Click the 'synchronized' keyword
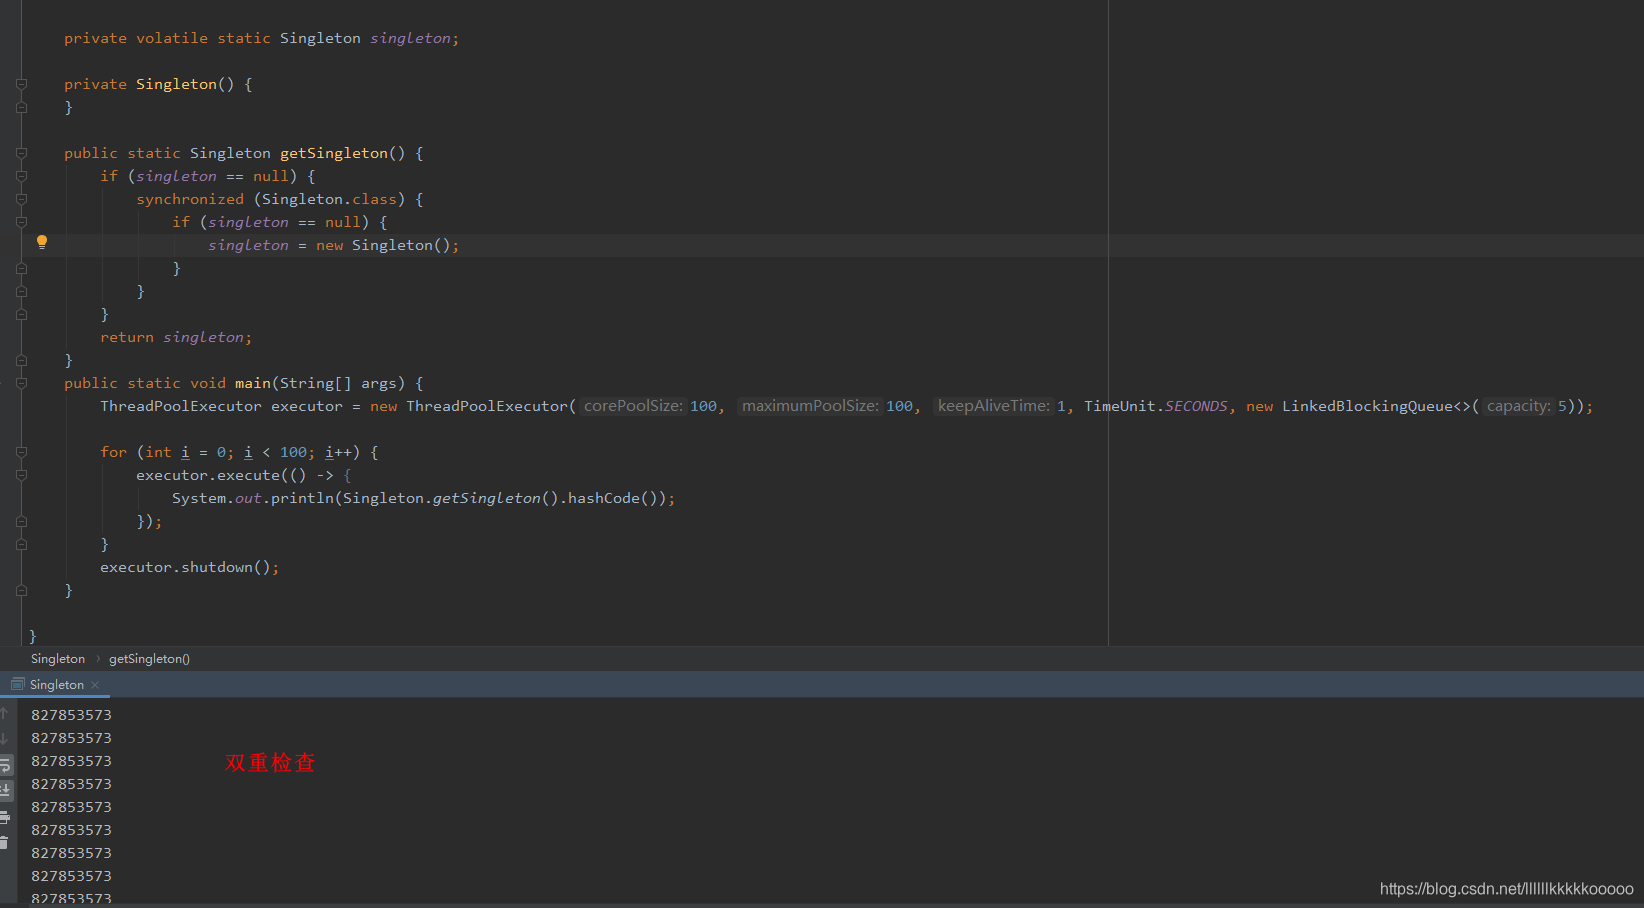The width and height of the screenshot is (1644, 908). click(190, 199)
